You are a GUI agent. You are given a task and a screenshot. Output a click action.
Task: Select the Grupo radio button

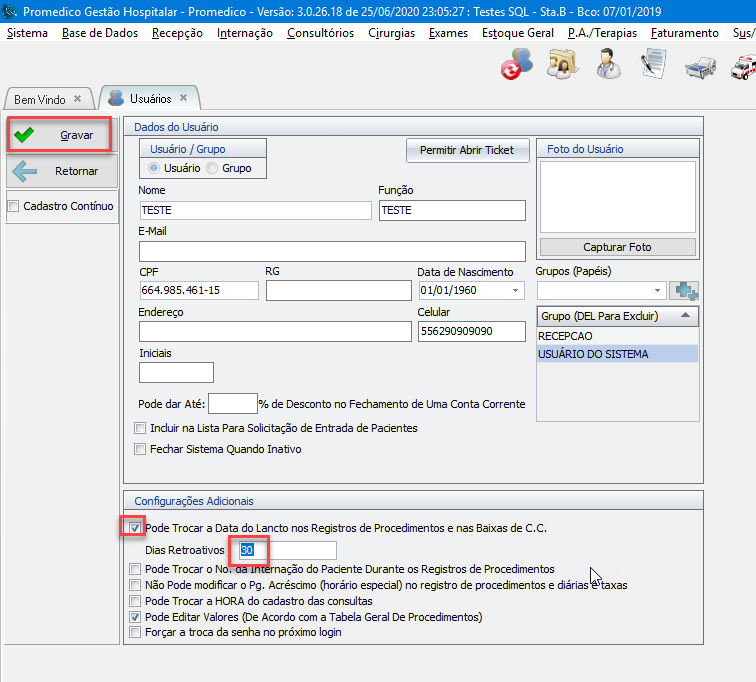[x=212, y=168]
